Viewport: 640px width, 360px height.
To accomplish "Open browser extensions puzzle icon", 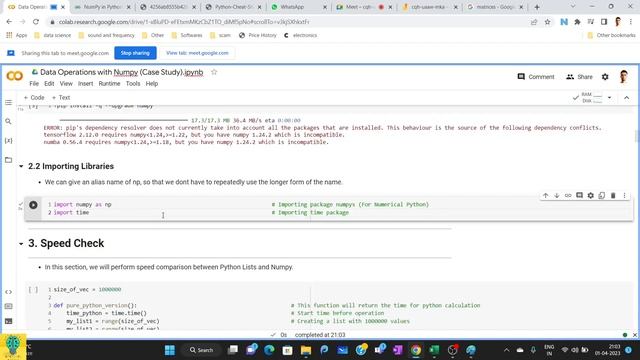I will point(577,22).
